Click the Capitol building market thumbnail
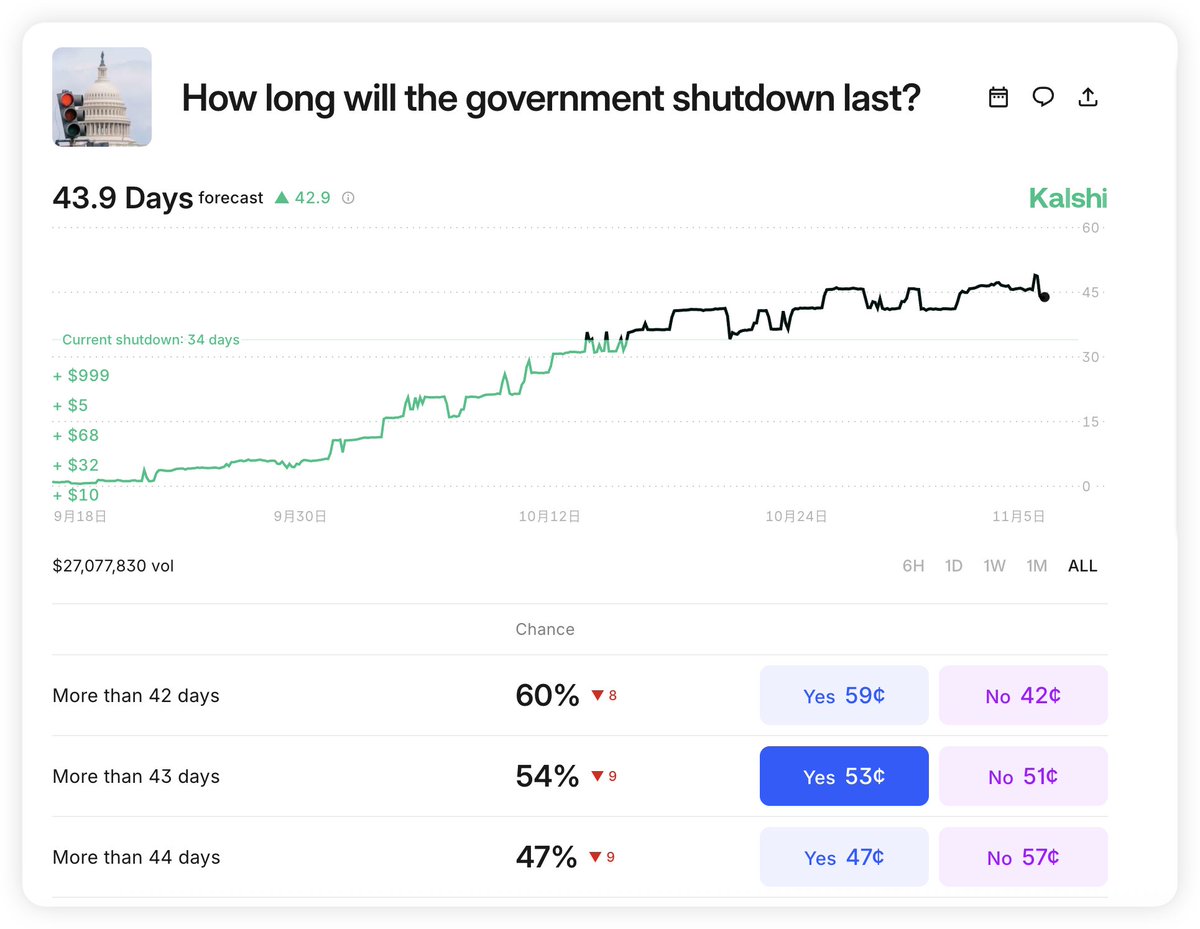The height and width of the screenshot is (929, 1200). [102, 97]
